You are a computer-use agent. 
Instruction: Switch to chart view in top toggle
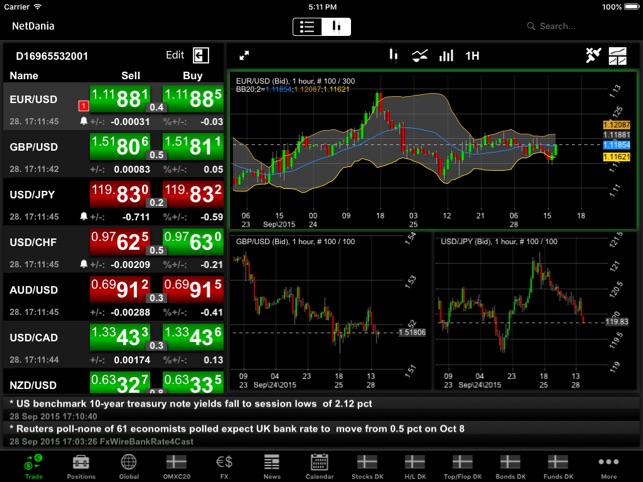337,26
